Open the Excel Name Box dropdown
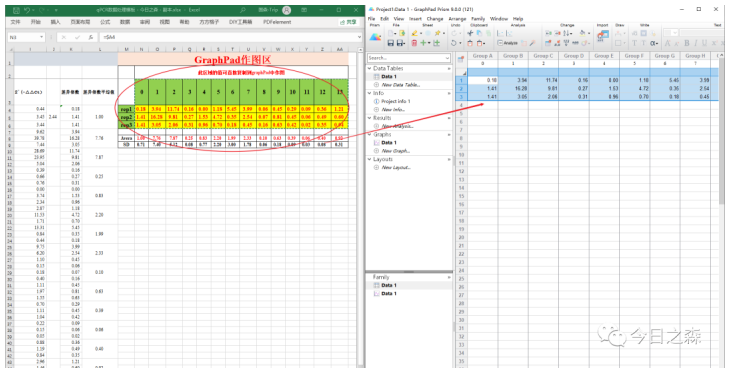 pyautogui.click(x=41, y=37)
